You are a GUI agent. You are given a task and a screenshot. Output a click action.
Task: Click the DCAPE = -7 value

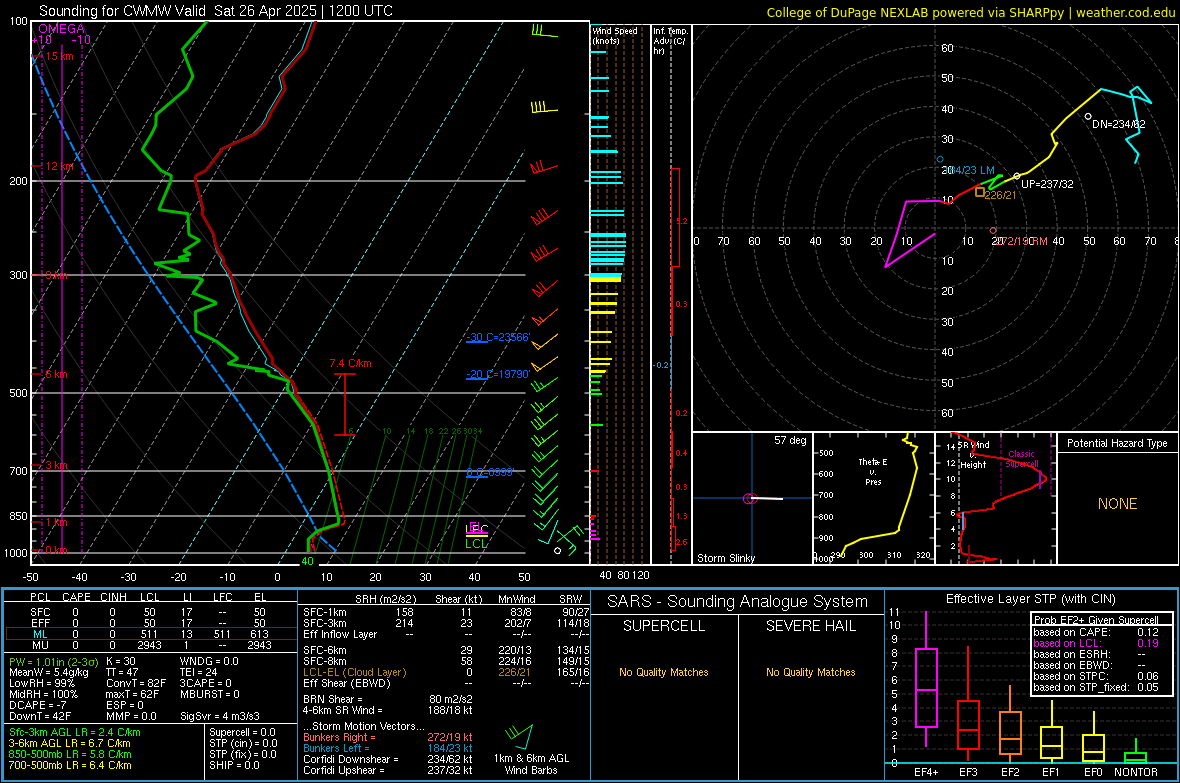click(x=38, y=705)
